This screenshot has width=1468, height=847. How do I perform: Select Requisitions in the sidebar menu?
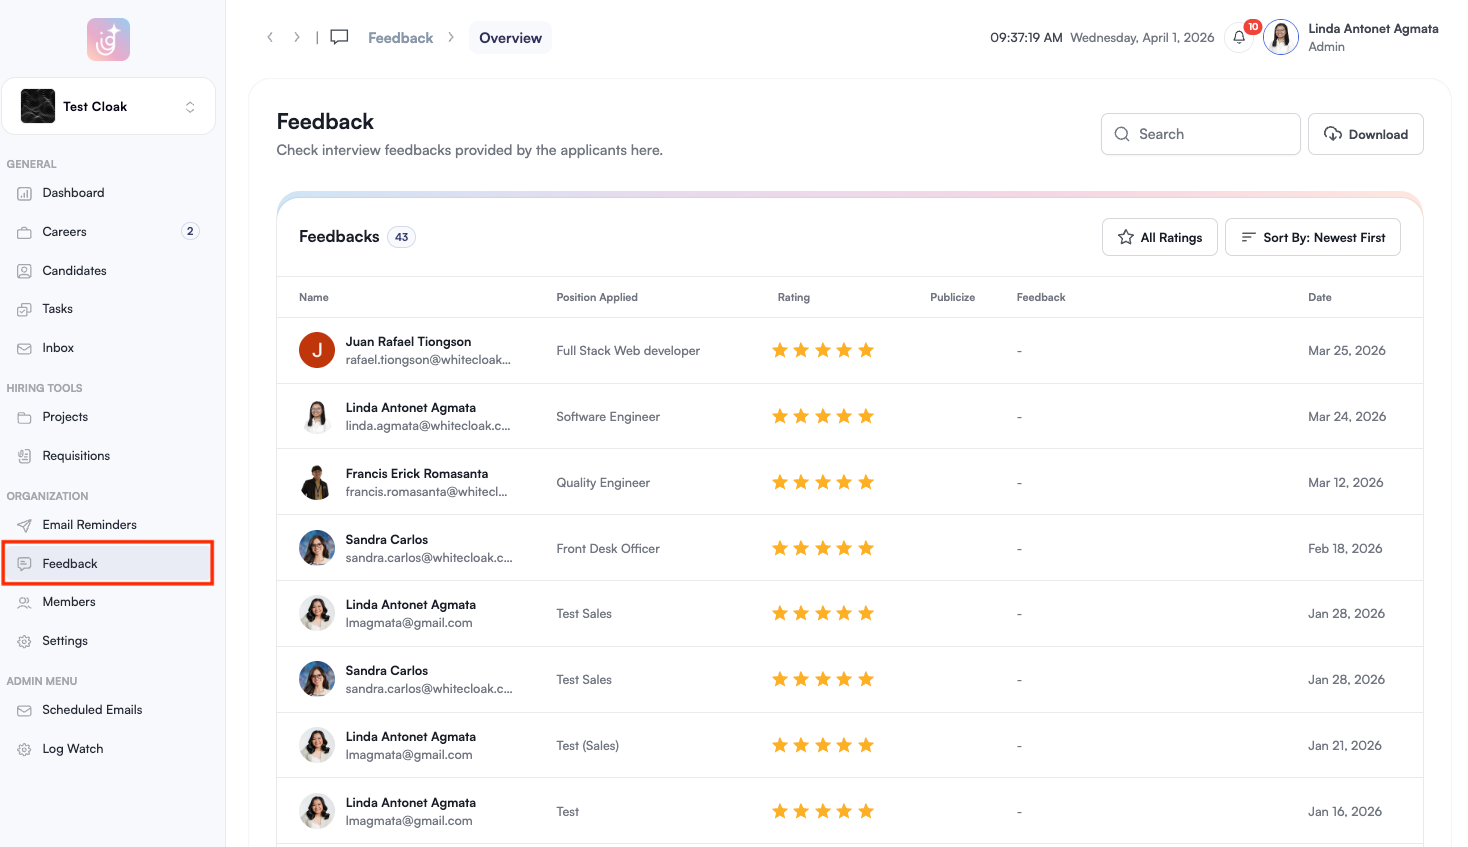click(x=76, y=456)
